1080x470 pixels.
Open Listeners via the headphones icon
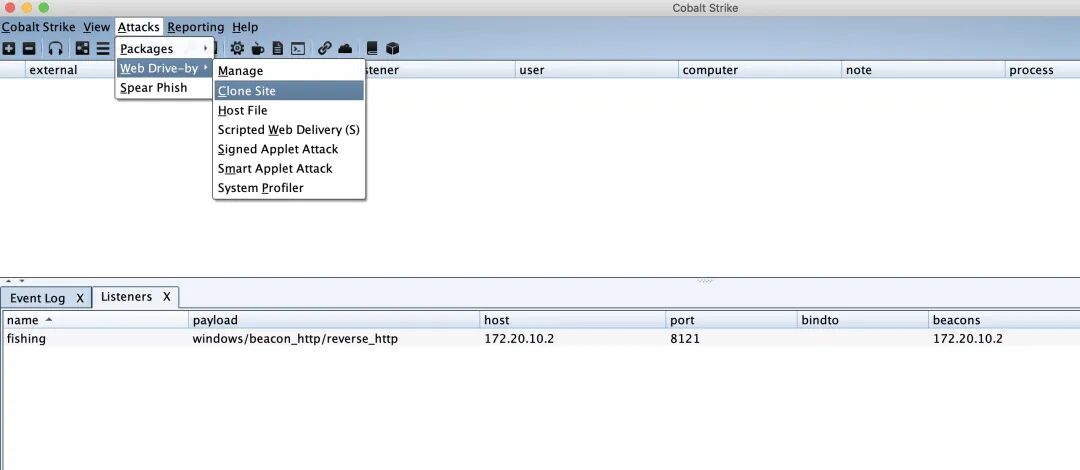pos(56,48)
